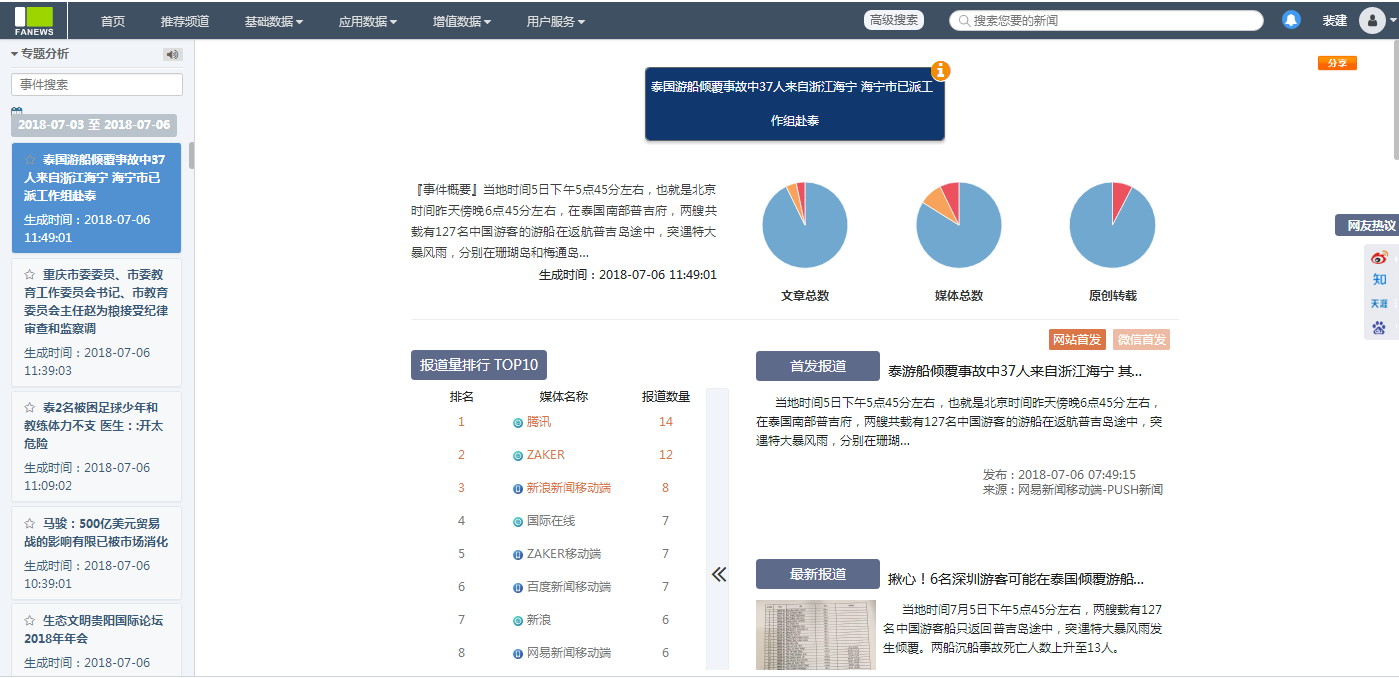
Task: Toggle the 网站首发 filter button
Action: tap(1077, 340)
